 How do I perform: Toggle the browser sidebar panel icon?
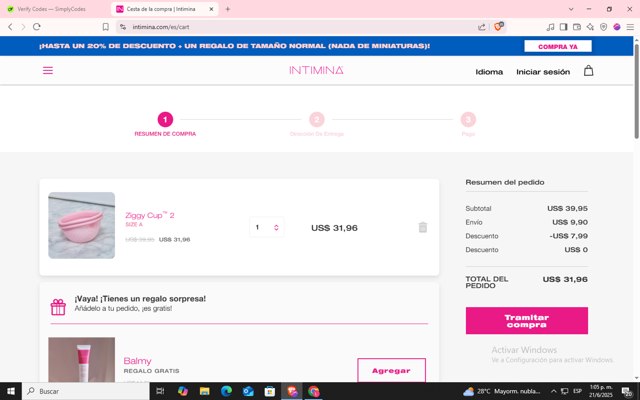pos(563,27)
